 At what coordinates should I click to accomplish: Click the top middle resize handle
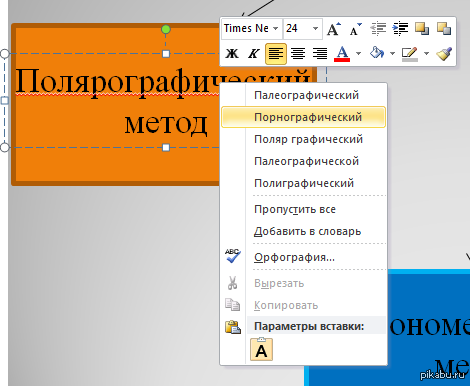click(x=166, y=54)
